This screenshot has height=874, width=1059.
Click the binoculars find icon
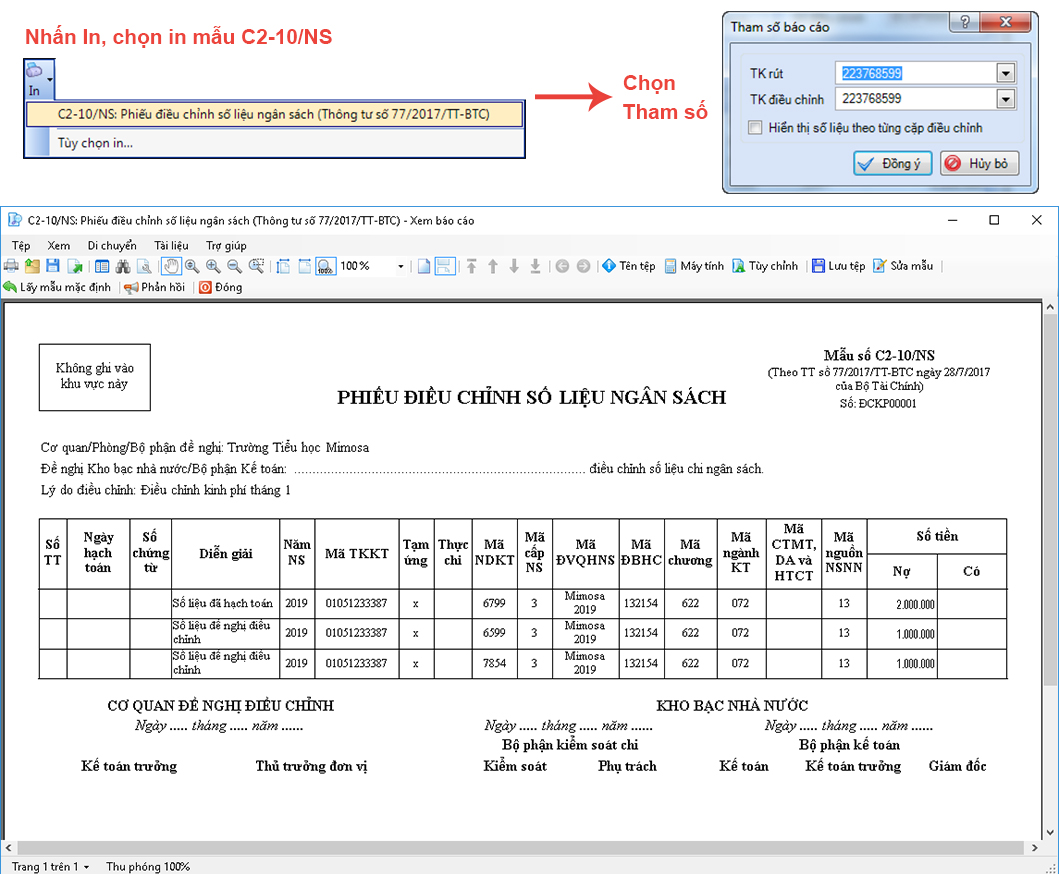pos(123,266)
